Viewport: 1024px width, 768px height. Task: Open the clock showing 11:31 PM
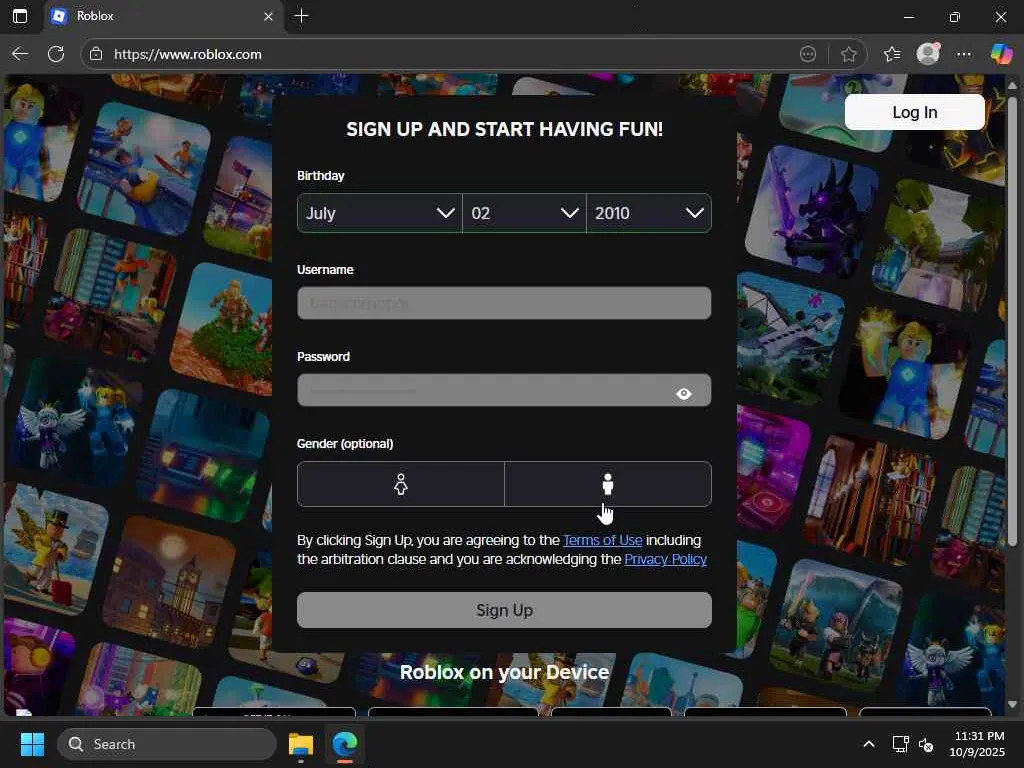click(978, 744)
